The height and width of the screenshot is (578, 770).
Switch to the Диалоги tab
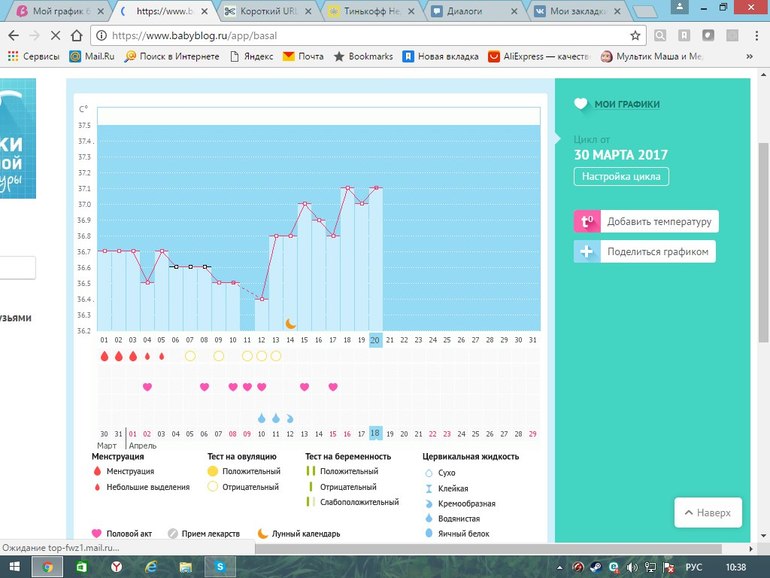(470, 12)
